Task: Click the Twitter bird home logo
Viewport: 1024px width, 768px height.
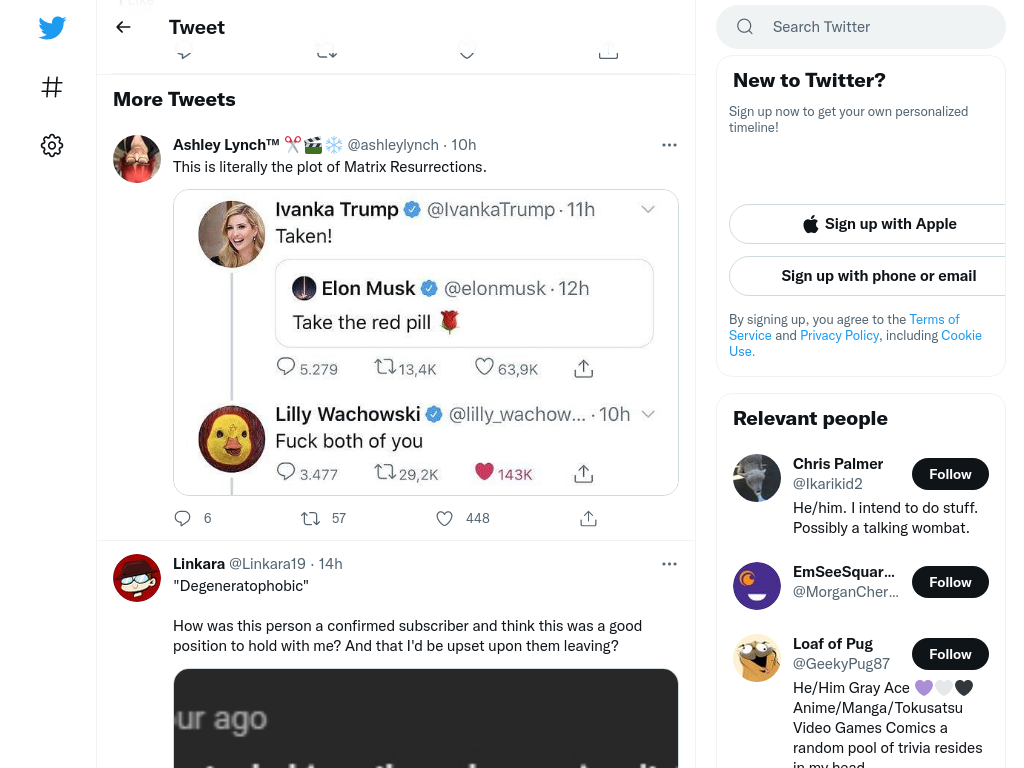Action: pos(52,27)
